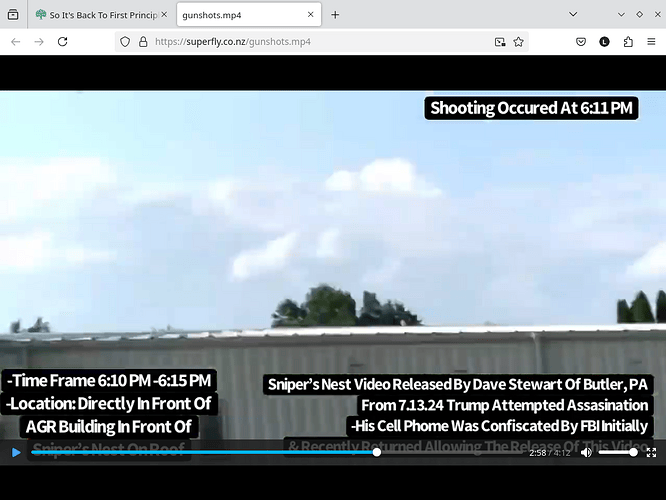Open Firefox View recent browsing
This screenshot has height=500, width=666.
click(x=13, y=15)
